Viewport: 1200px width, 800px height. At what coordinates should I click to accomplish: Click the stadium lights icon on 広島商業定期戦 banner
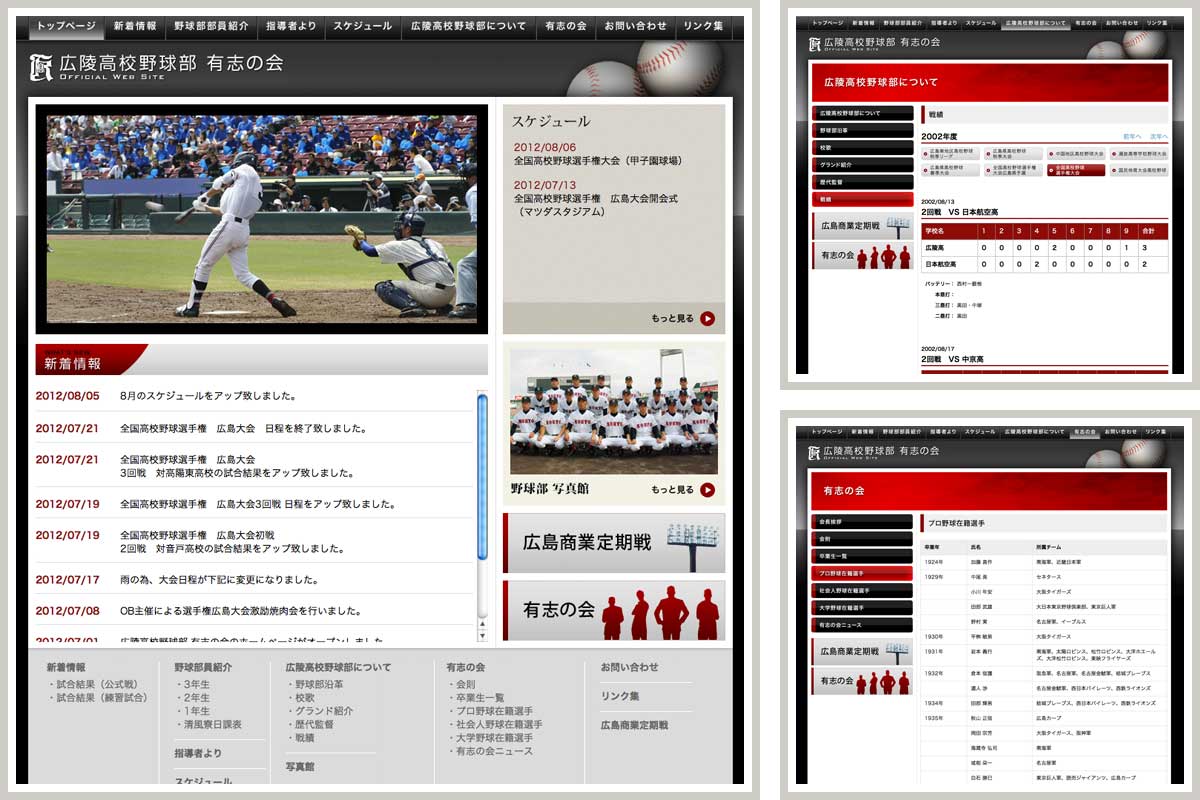(x=691, y=542)
